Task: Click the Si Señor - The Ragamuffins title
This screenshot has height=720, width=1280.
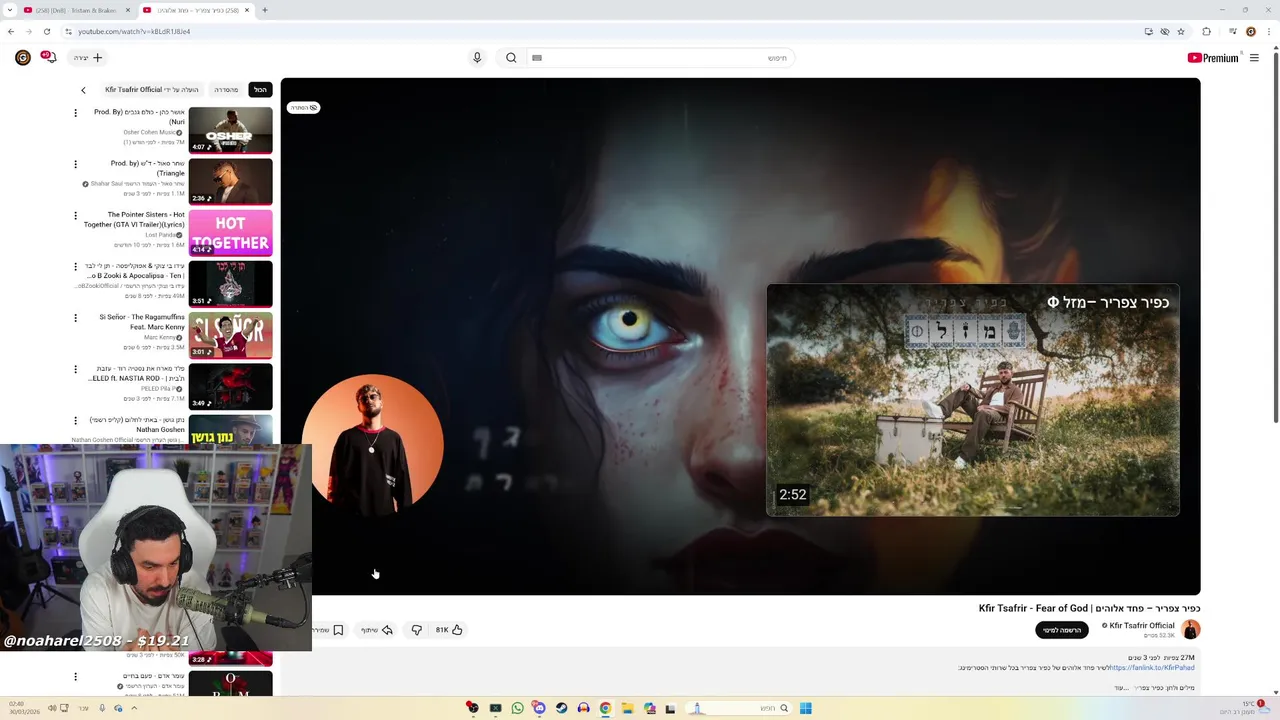Action: (x=142, y=322)
